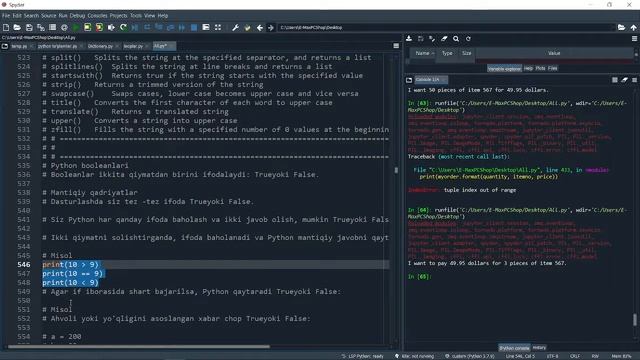Remove all variables with the eraser icon
This screenshot has width=640, height=360.
(x=444, y=39)
